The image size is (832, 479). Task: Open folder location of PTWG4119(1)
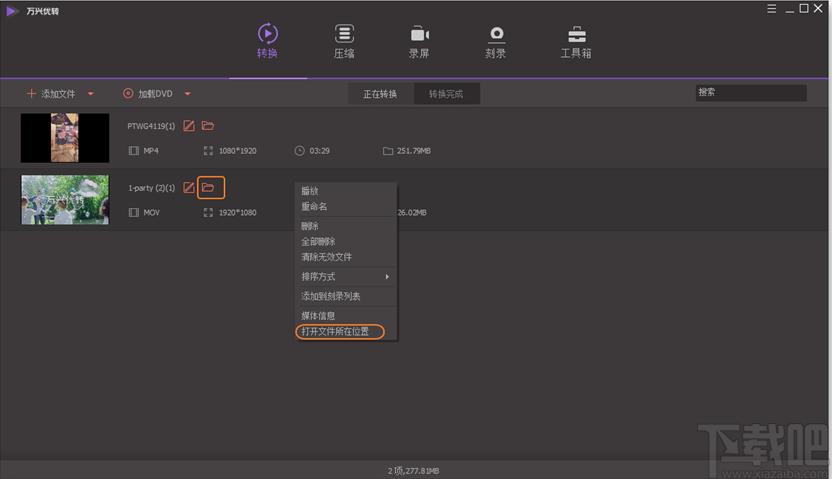tap(208, 126)
